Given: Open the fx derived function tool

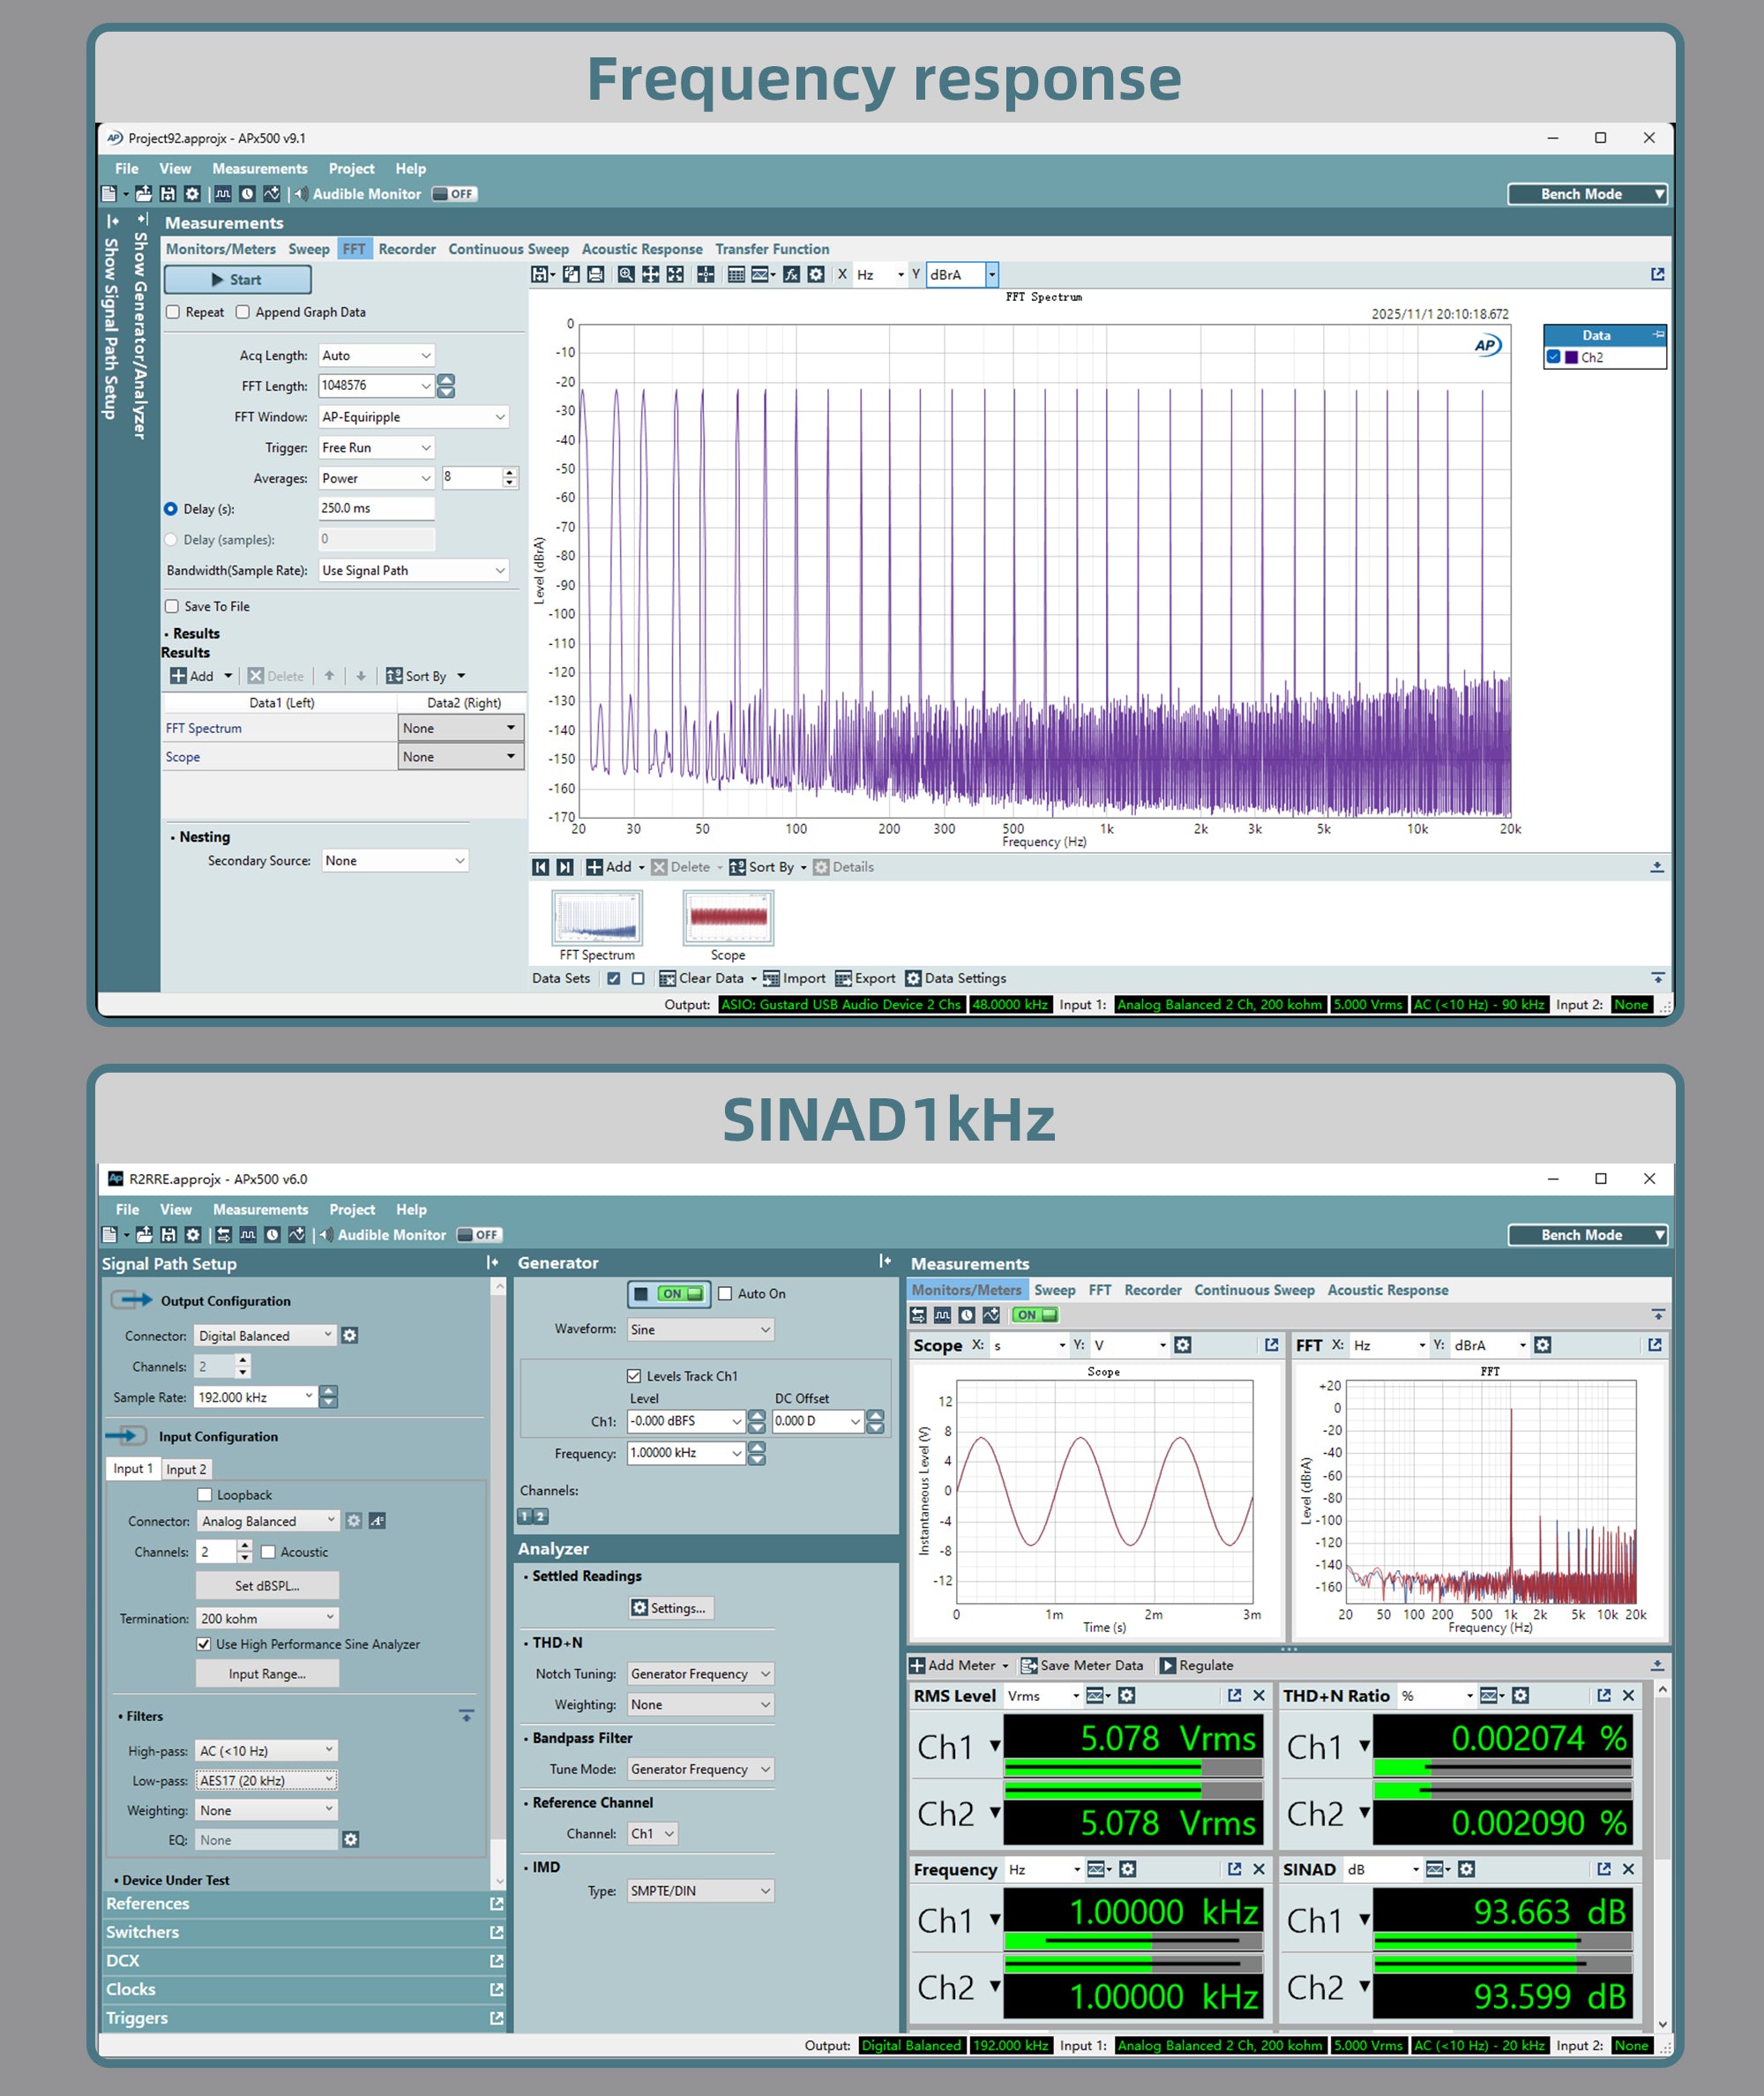Looking at the screenshot, I should pyautogui.click(x=791, y=274).
